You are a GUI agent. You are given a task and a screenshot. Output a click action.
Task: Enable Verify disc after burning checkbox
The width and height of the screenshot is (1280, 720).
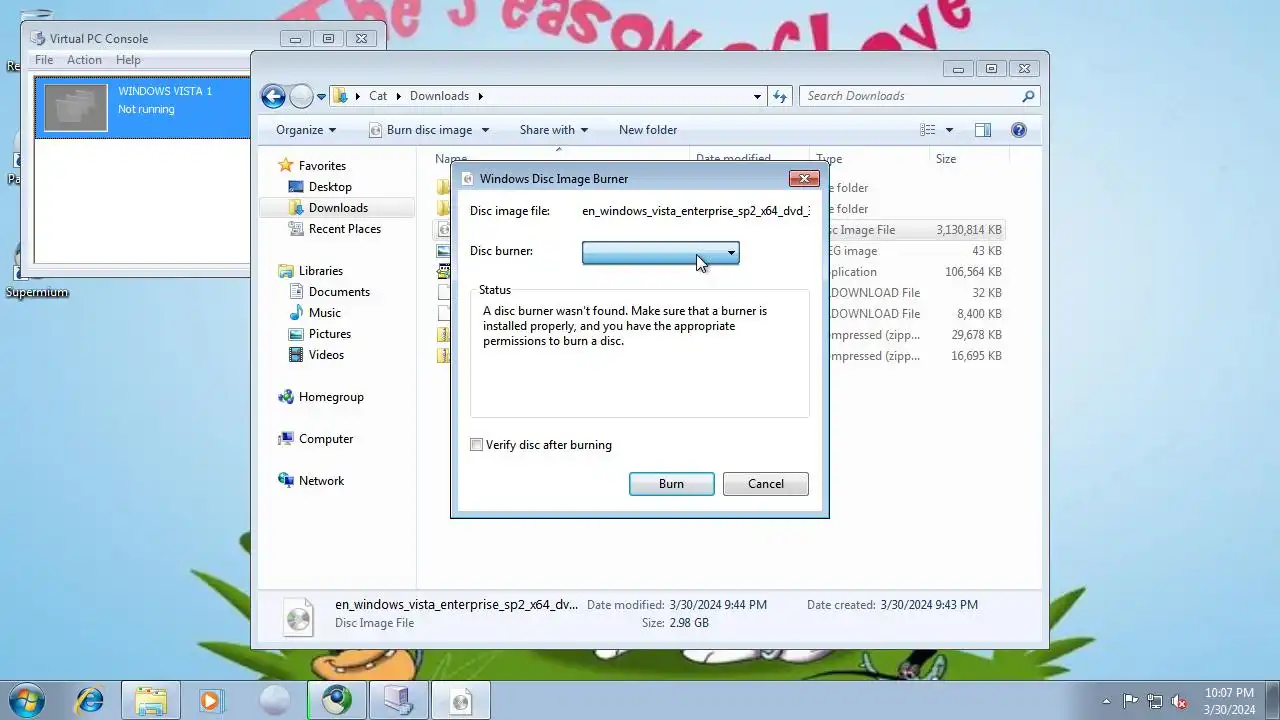477,445
